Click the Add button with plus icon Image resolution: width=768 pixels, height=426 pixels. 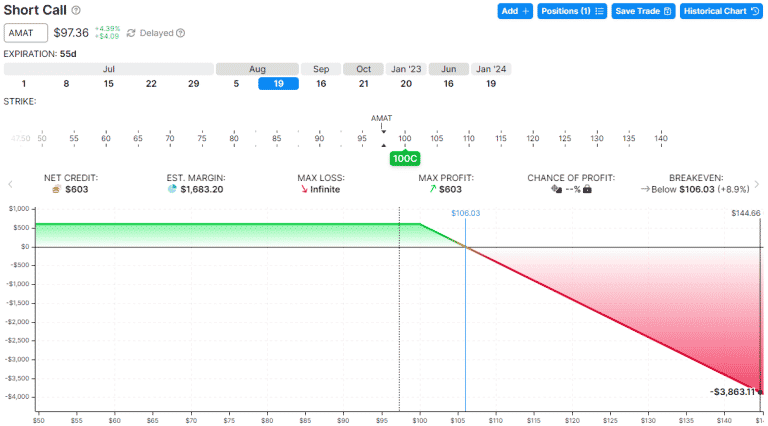coord(515,11)
